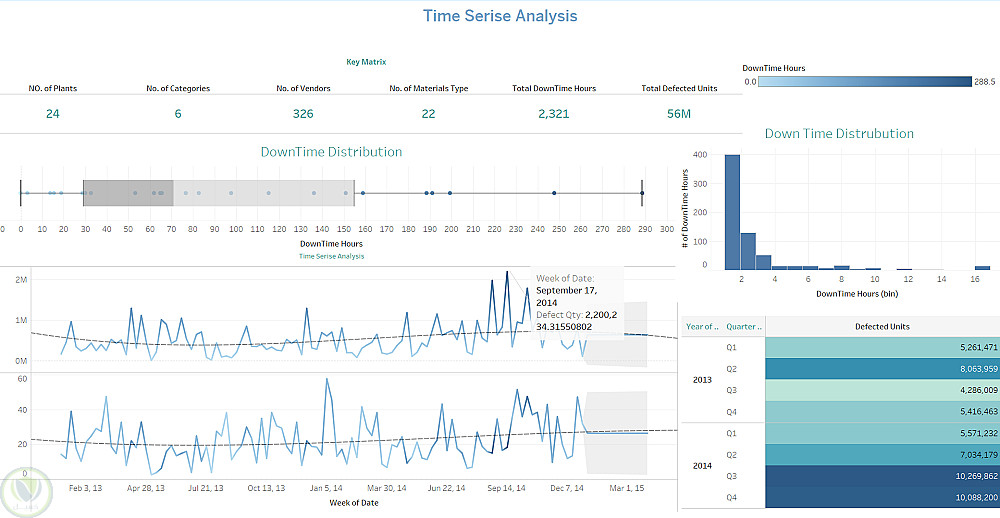
Task: Click the box plot maximum point at 288
Action: pos(642,193)
